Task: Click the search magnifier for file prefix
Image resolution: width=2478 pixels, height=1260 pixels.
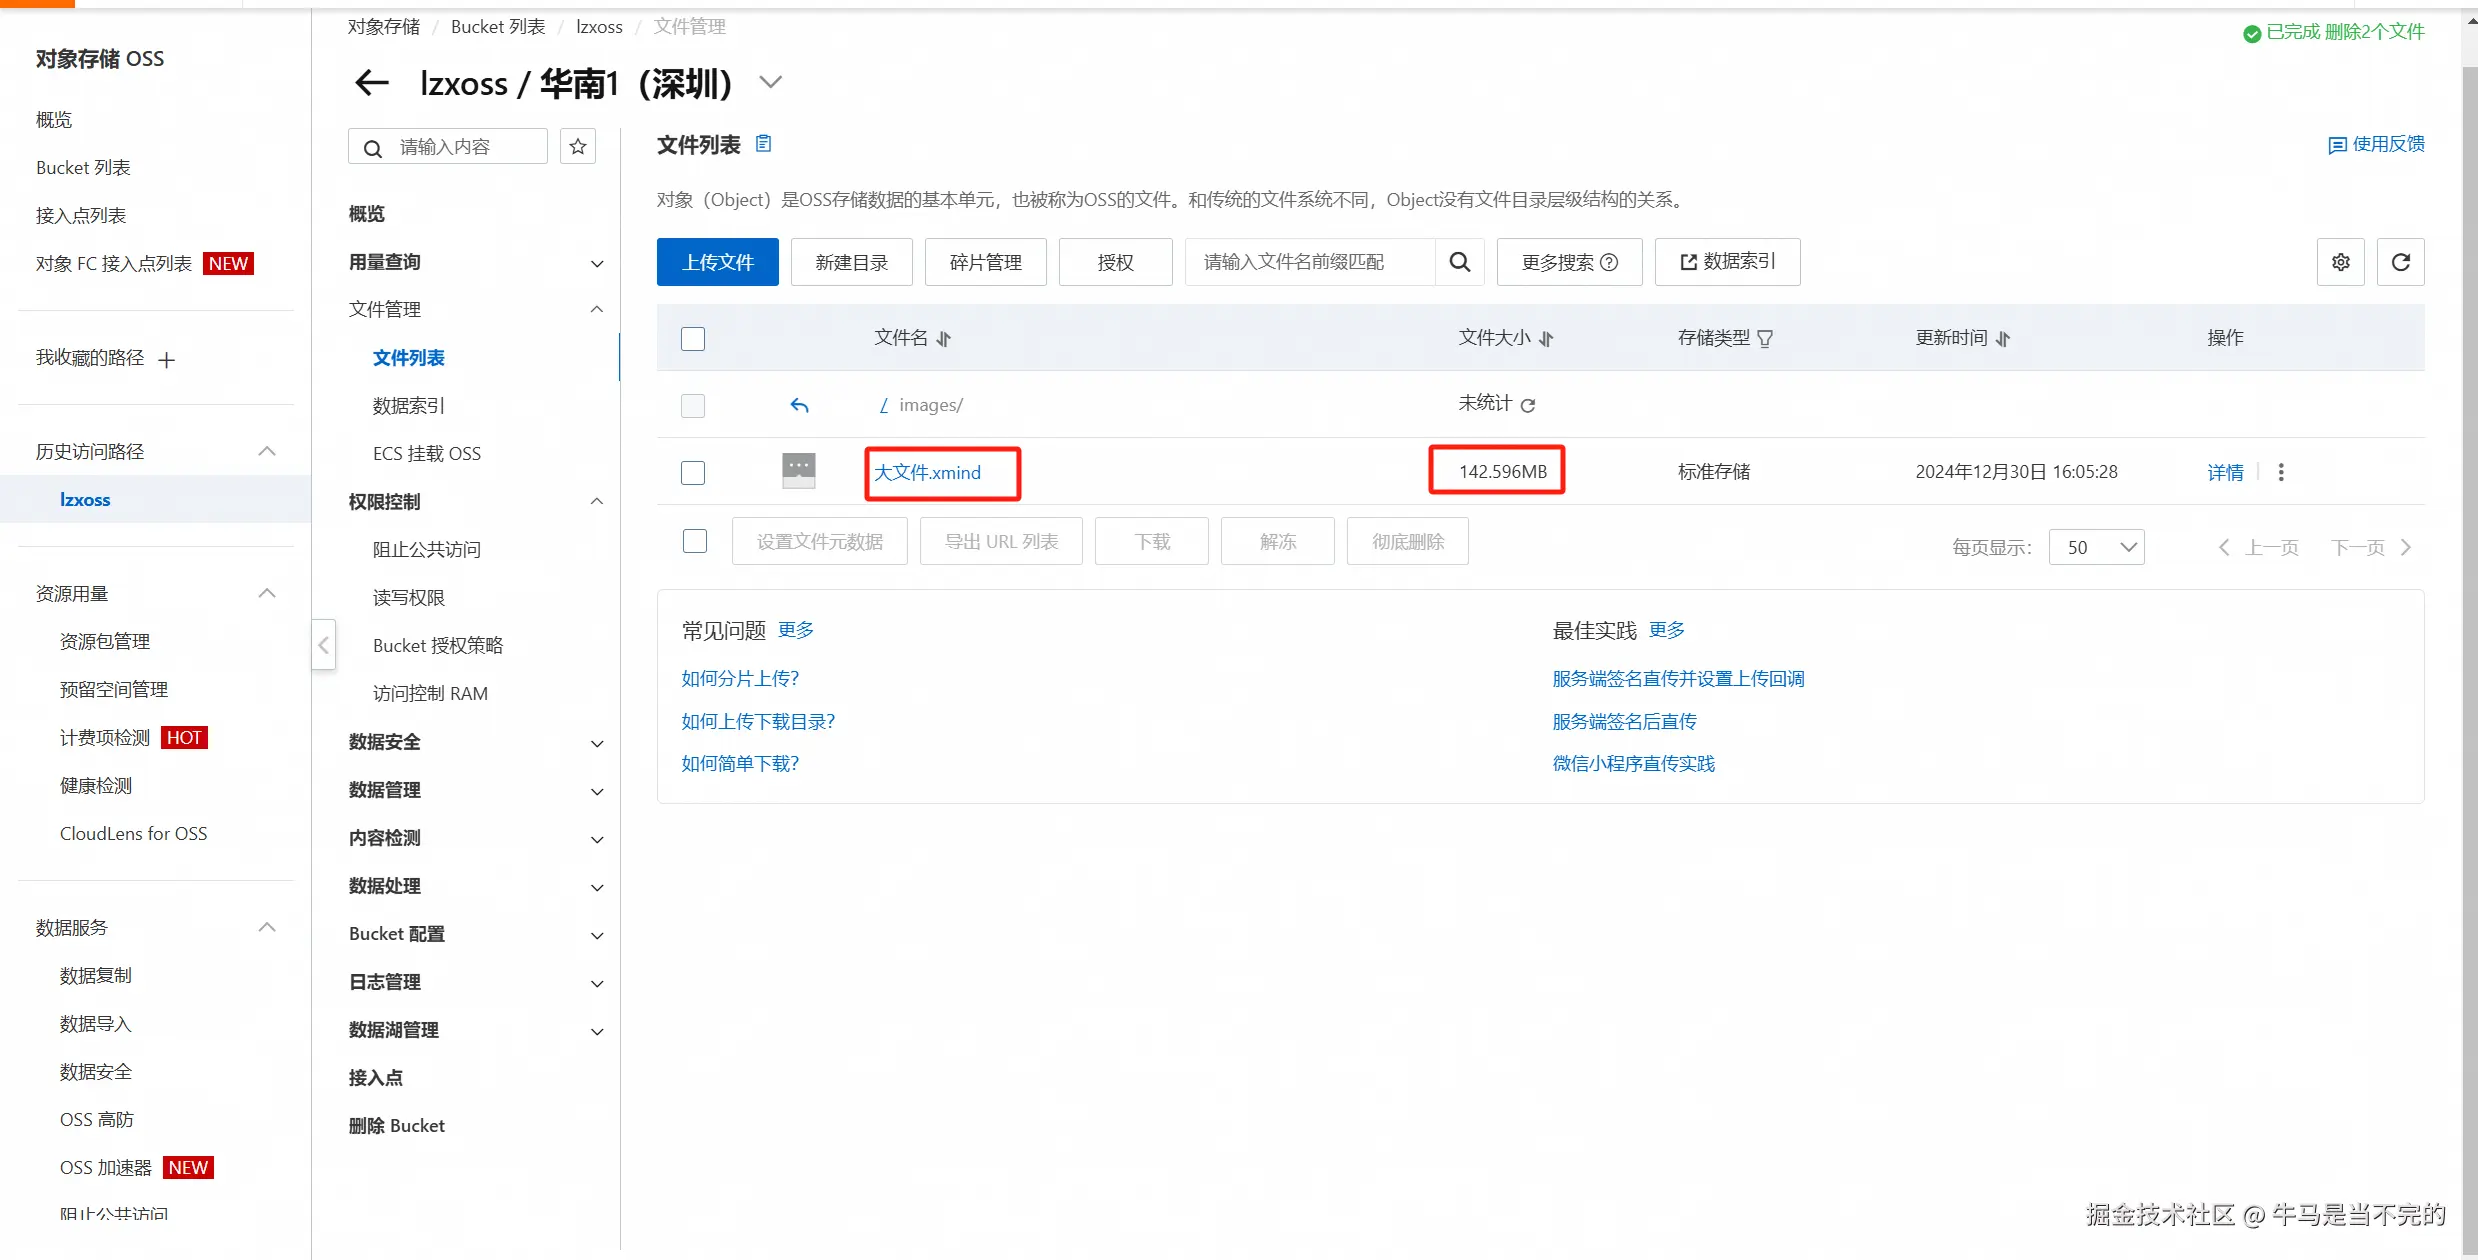Action: tap(1460, 262)
